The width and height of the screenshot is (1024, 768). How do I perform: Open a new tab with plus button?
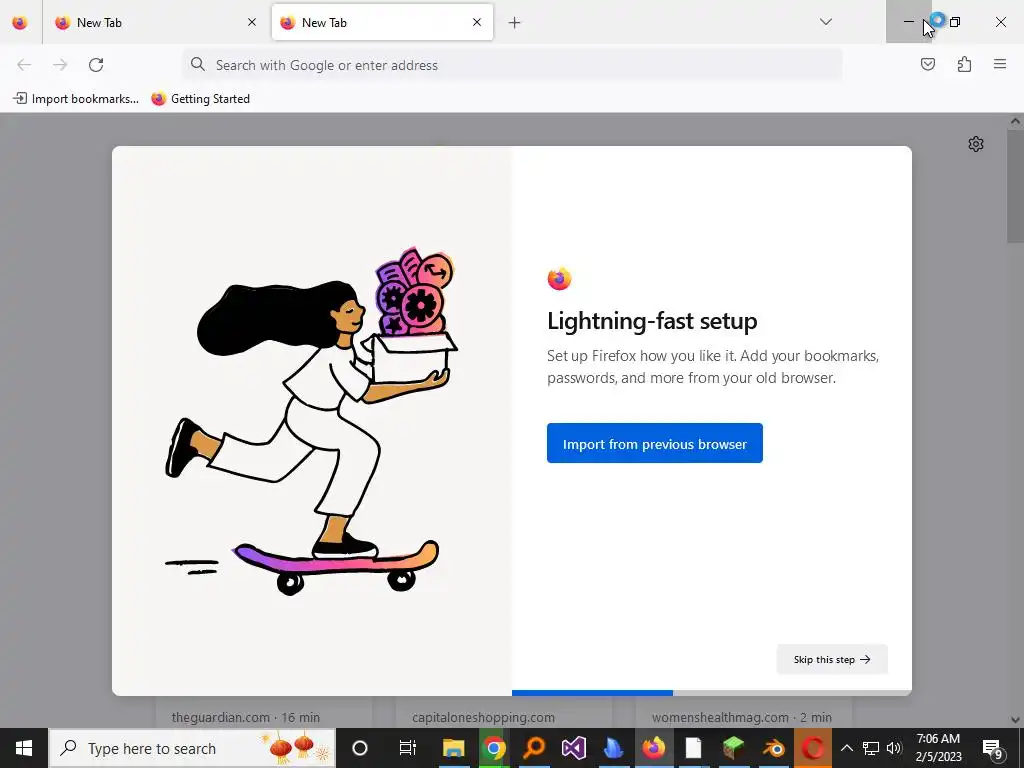(515, 23)
